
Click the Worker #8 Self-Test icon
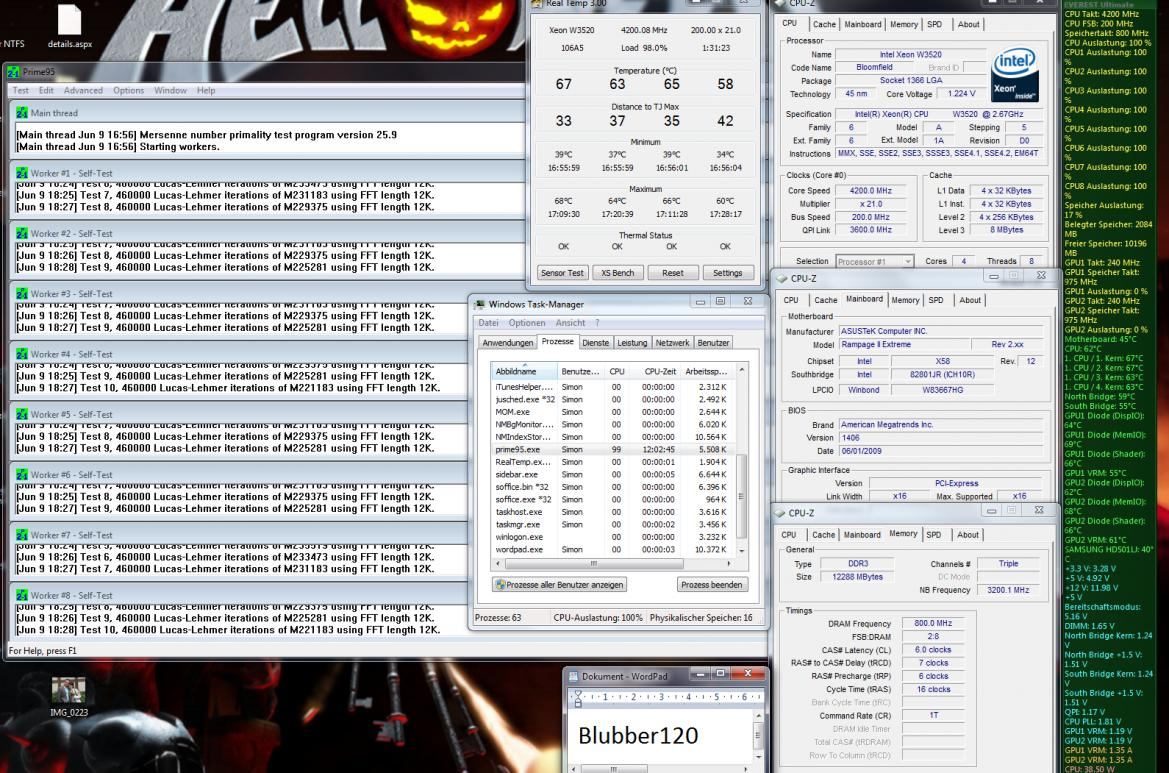click(22, 596)
